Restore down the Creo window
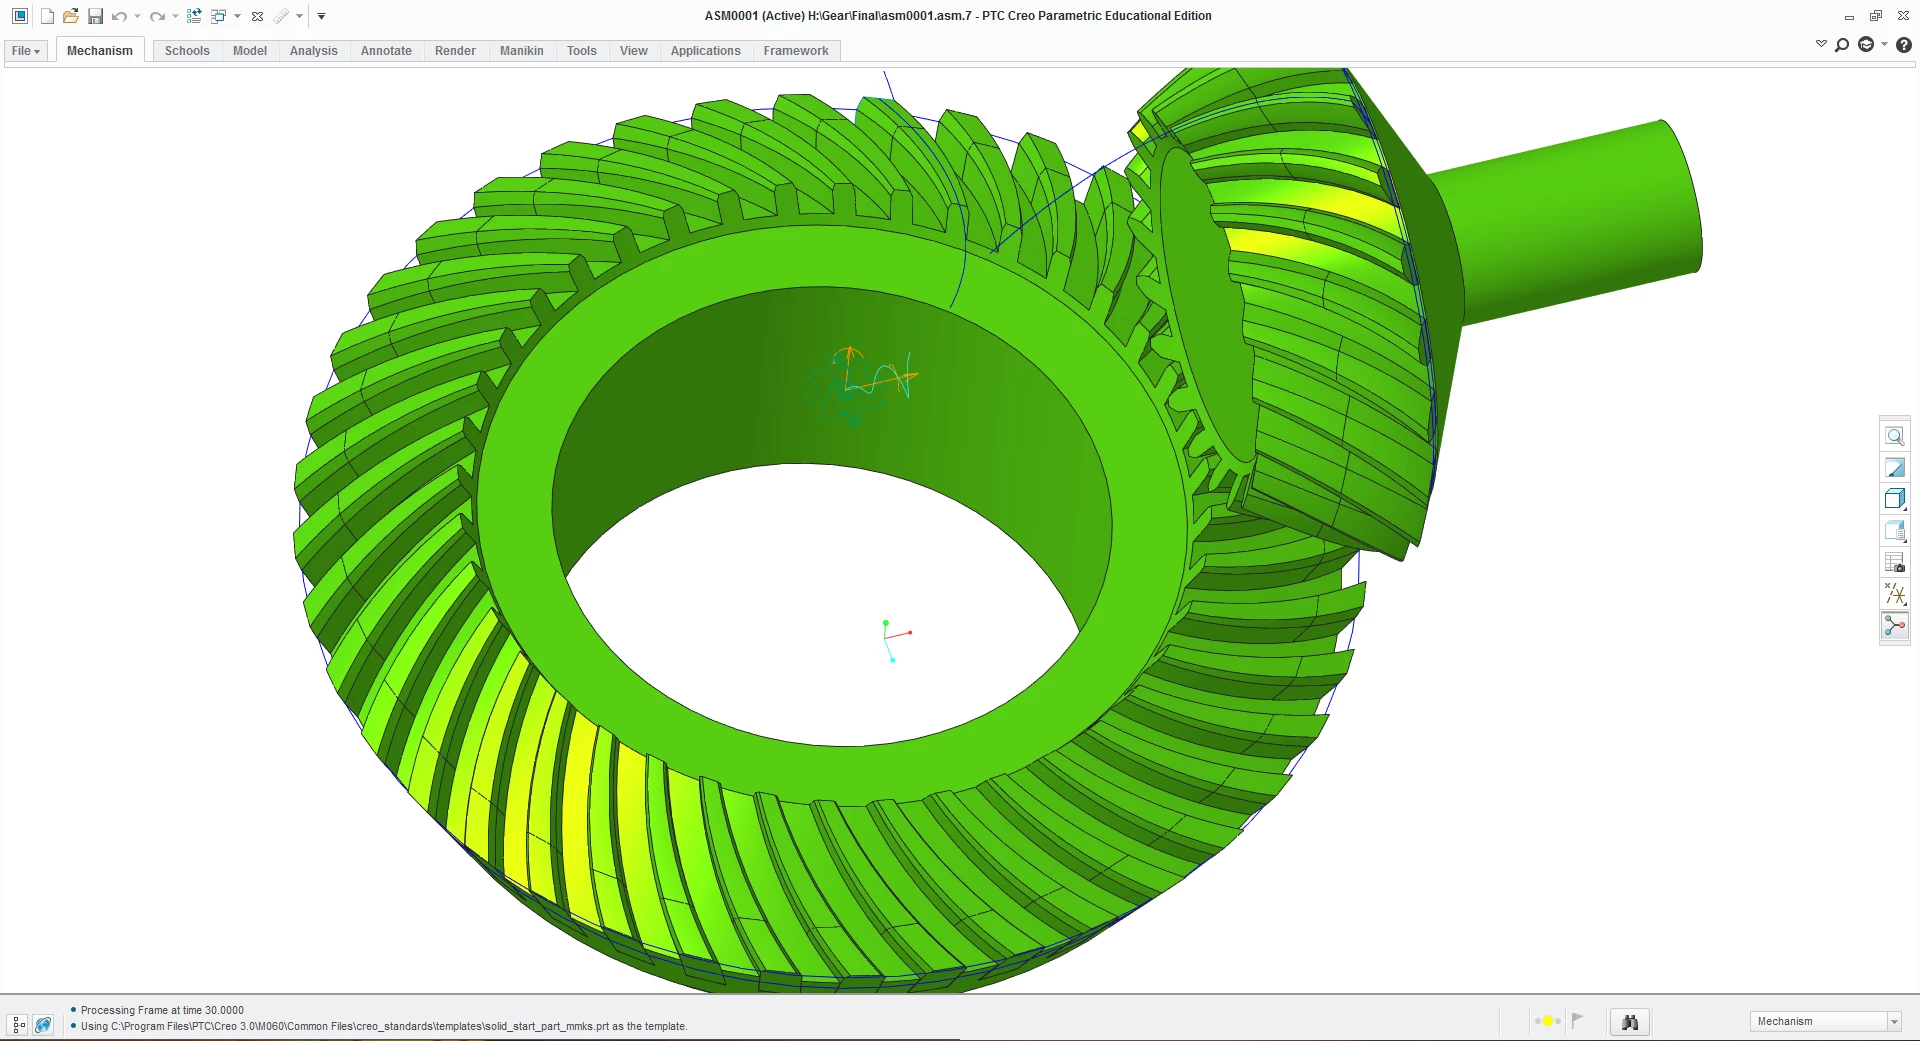 [1876, 16]
